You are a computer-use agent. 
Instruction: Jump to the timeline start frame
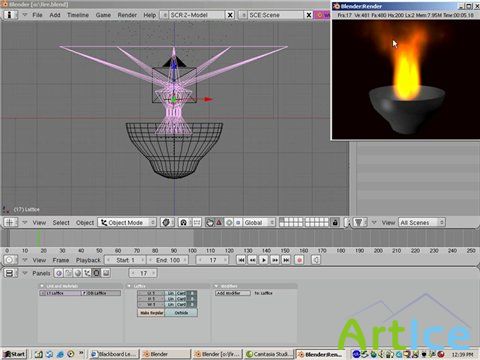click(241, 260)
